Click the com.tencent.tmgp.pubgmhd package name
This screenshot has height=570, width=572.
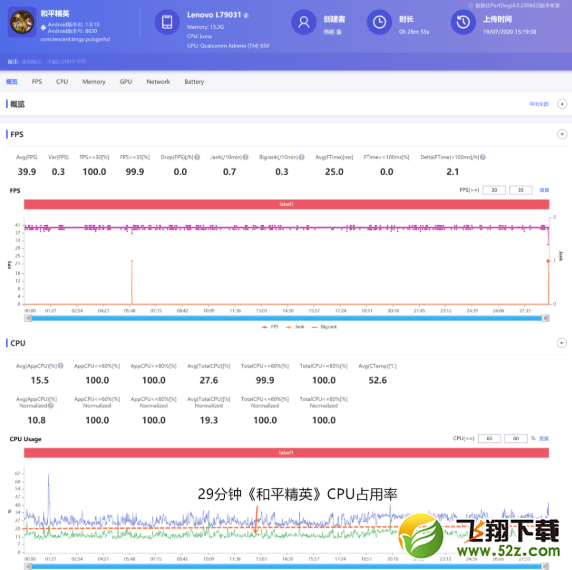tap(75, 39)
